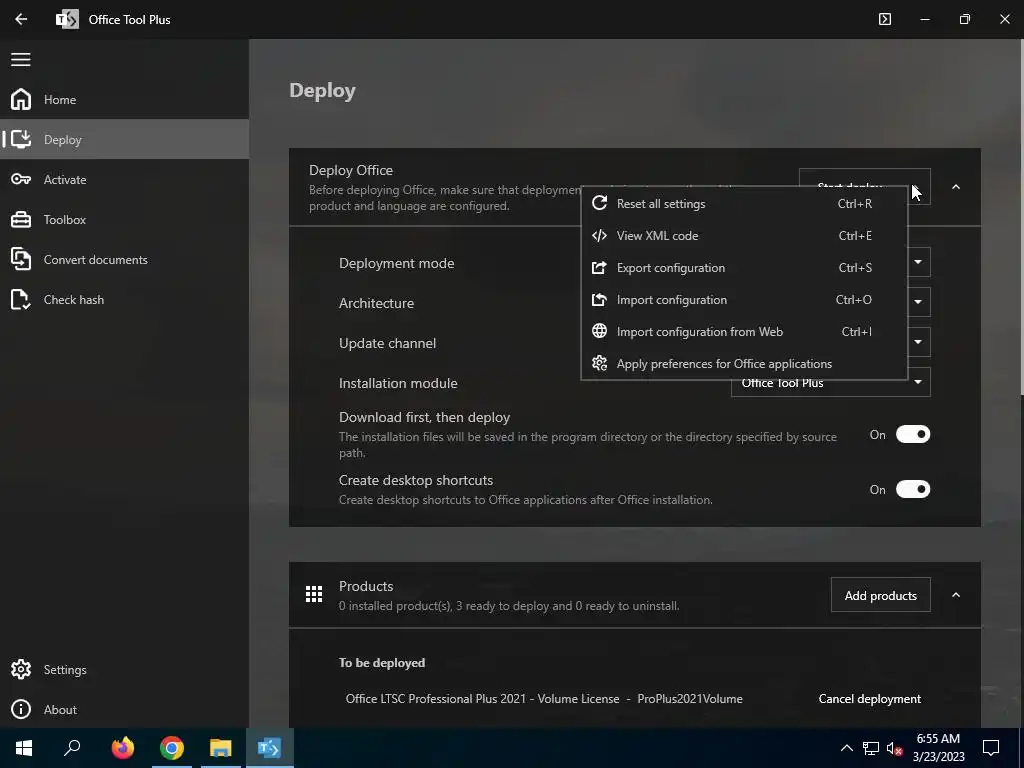Open File Explorer from the taskbar
This screenshot has width=1024, height=768.
click(221, 748)
